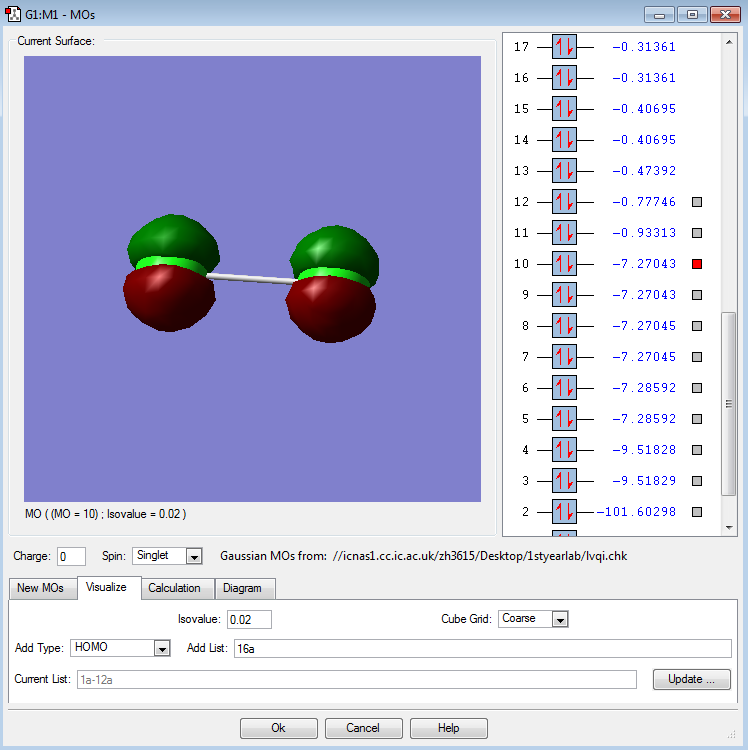This screenshot has height=750, width=748.
Task: Click the scroll down arrow in orbital list
Action: coord(729,528)
